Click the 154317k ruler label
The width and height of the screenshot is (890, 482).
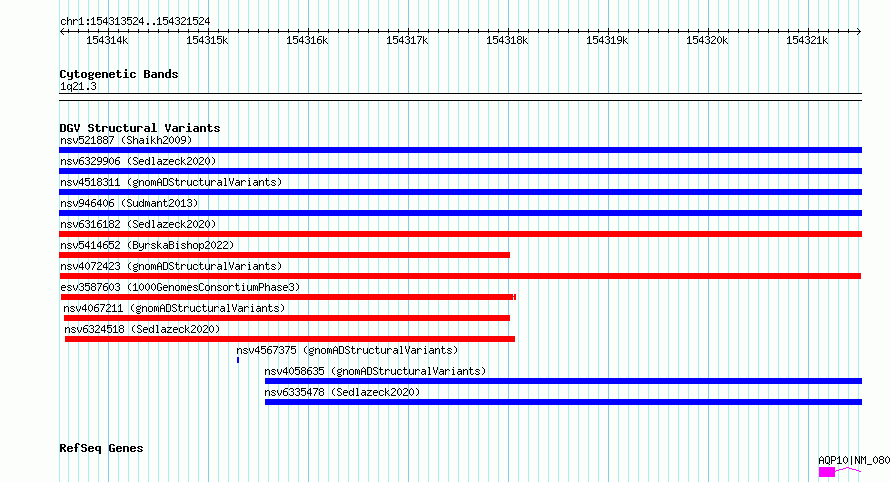[x=407, y=40]
